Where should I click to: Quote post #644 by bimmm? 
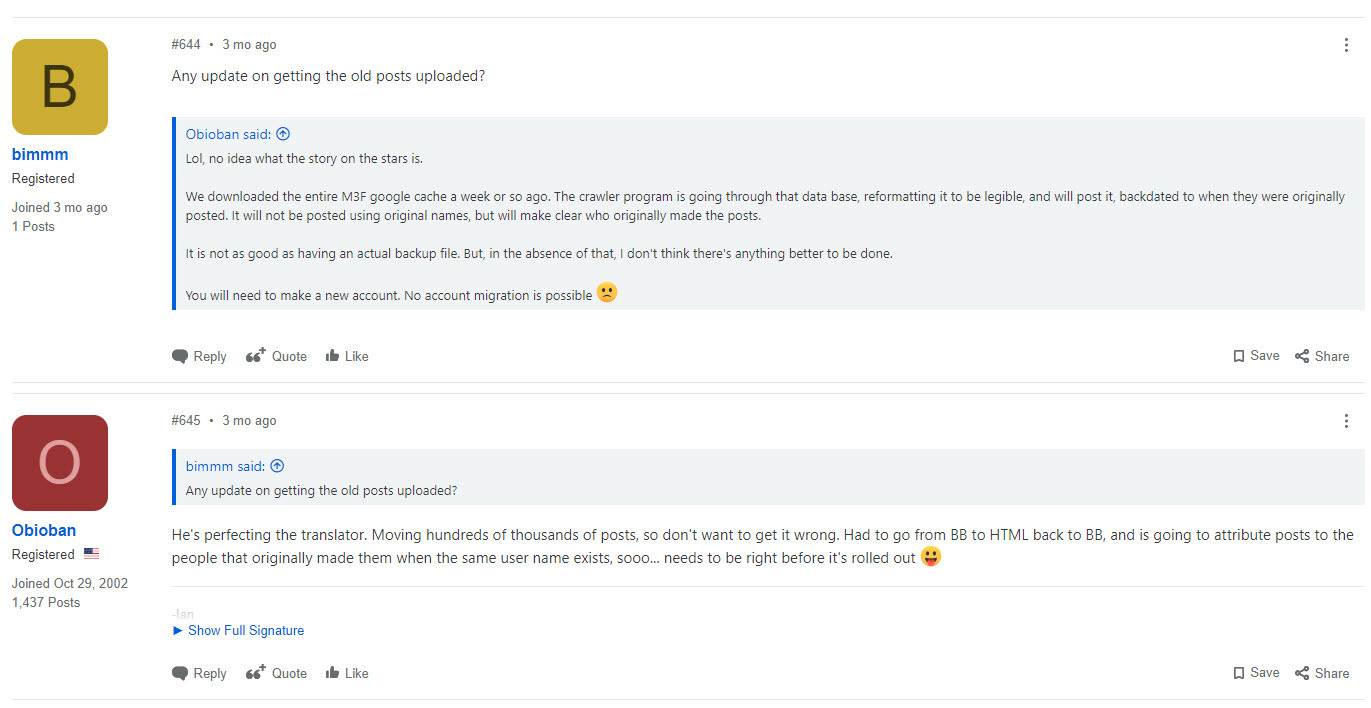(276, 356)
